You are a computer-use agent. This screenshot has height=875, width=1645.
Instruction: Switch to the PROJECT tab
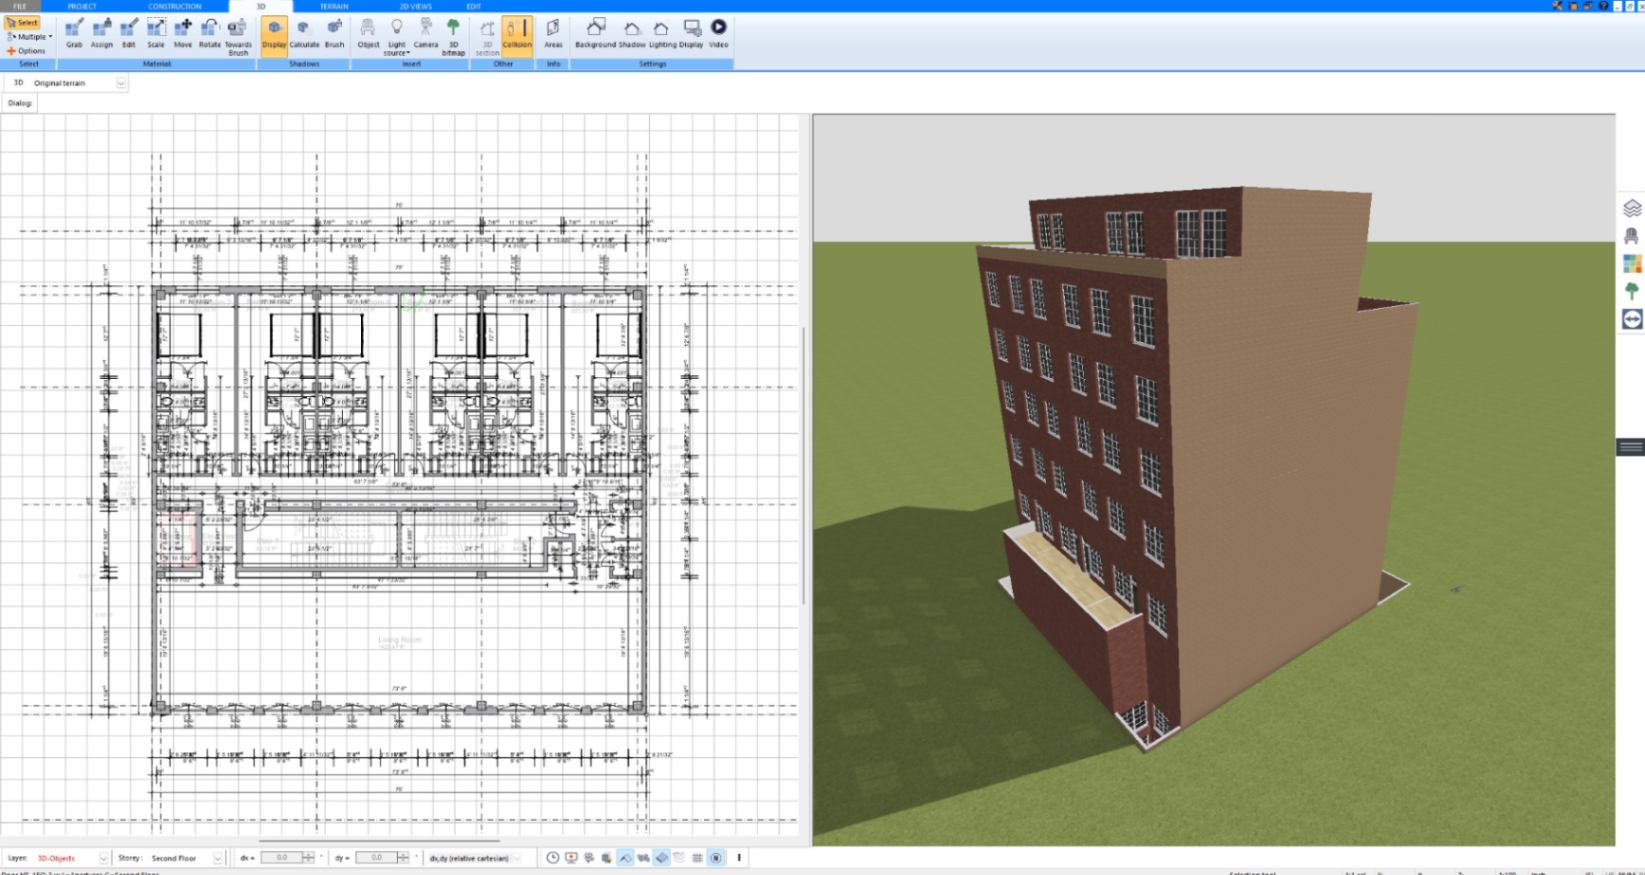pos(82,6)
